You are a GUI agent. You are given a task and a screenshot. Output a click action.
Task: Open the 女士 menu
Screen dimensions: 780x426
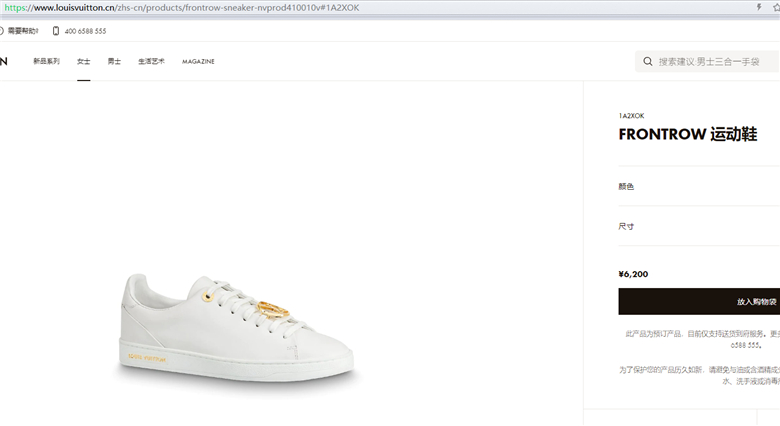click(x=84, y=61)
